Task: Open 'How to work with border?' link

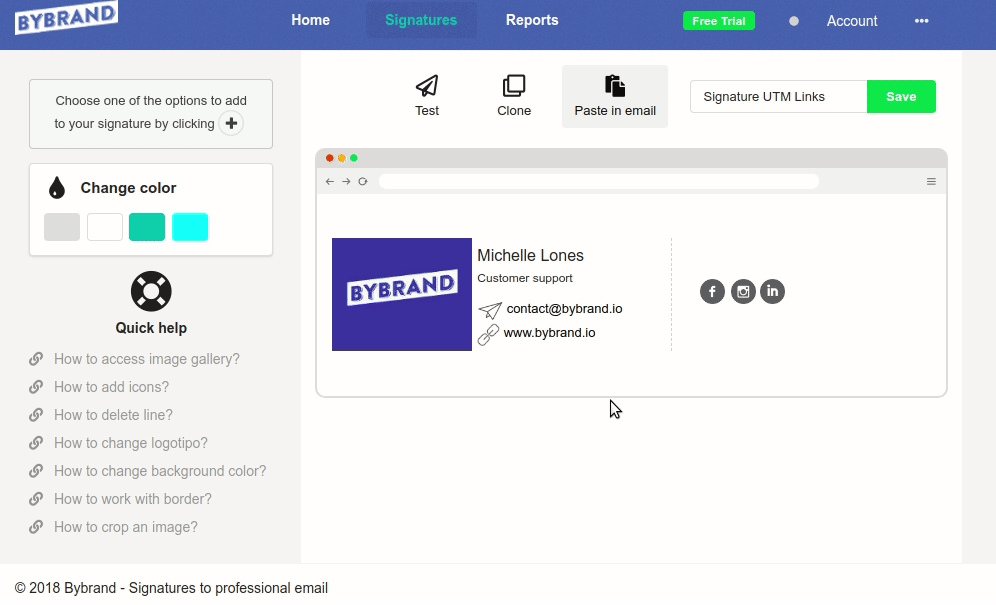Action: point(133,499)
